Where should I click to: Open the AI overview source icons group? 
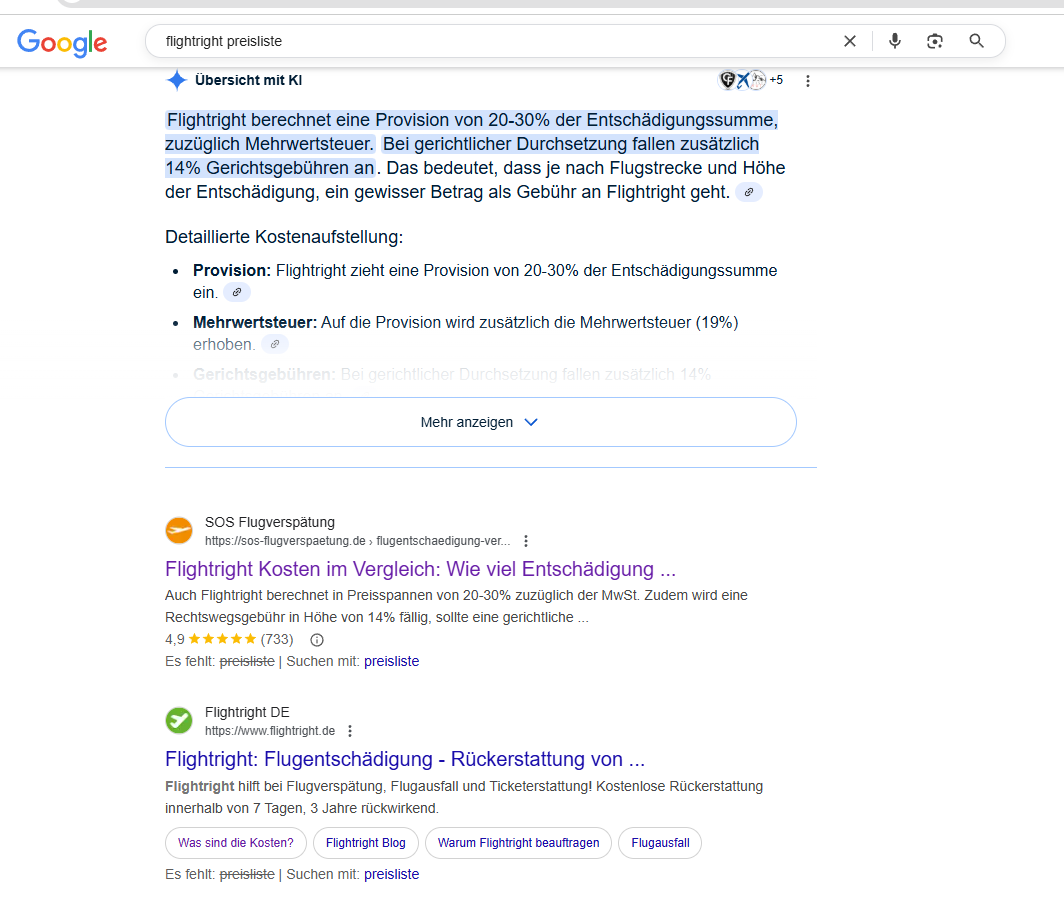(751, 80)
